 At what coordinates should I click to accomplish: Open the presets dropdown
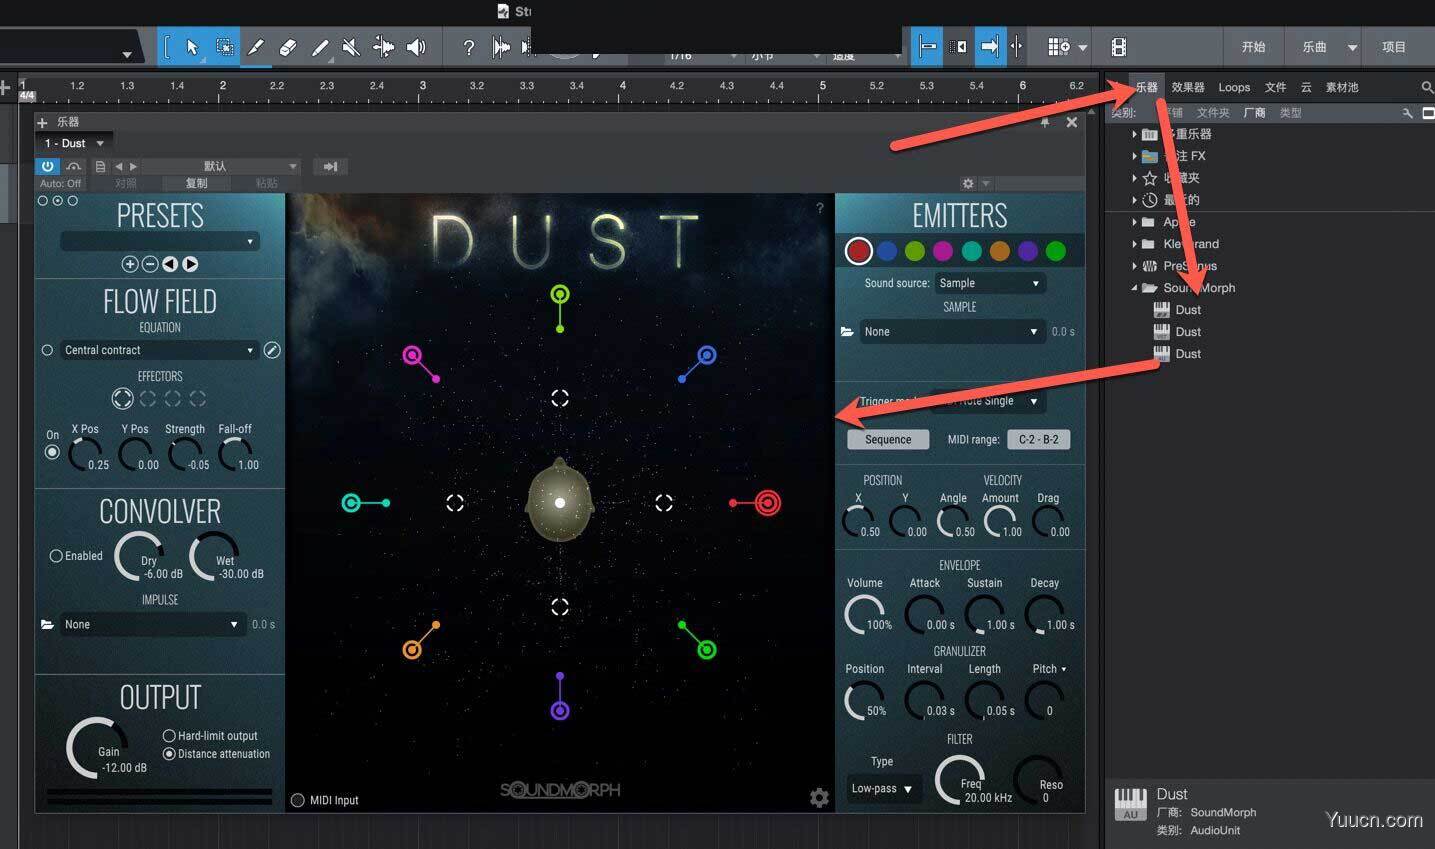point(160,241)
